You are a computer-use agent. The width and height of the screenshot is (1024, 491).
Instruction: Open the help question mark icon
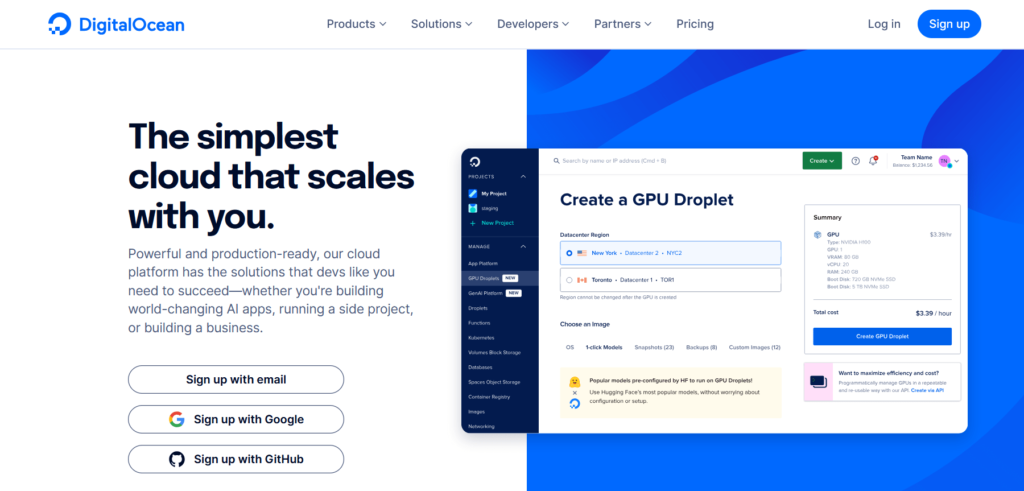click(855, 160)
